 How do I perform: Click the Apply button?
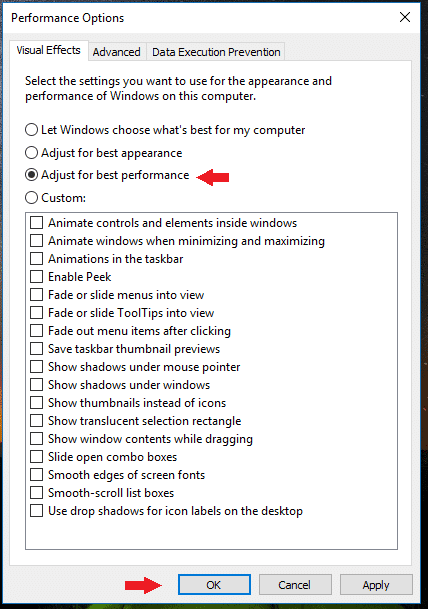click(x=376, y=585)
